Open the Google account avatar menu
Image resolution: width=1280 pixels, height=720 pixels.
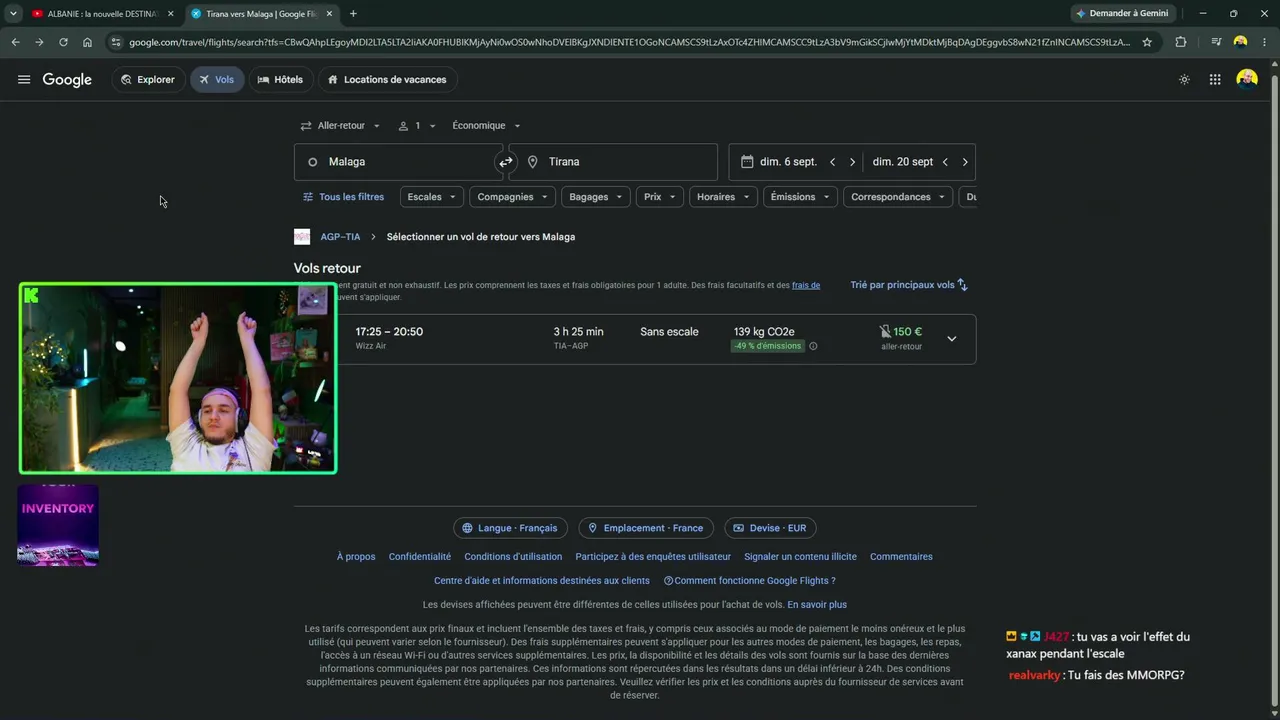(x=1246, y=79)
